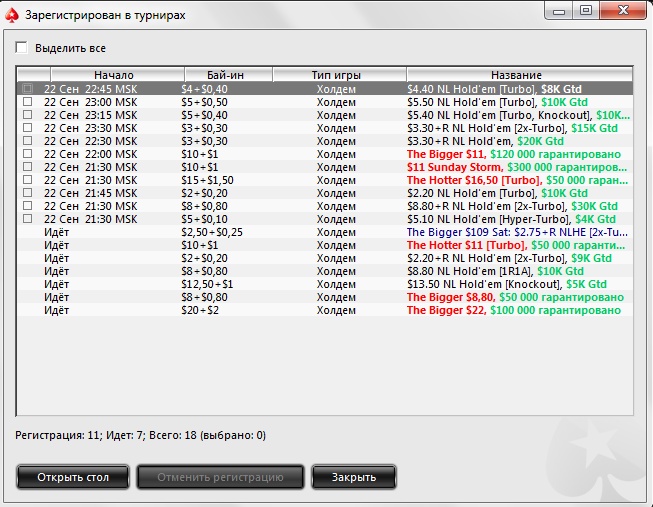The height and width of the screenshot is (507, 653).
Task: Maximize the tournaments window
Action: pos(586,10)
